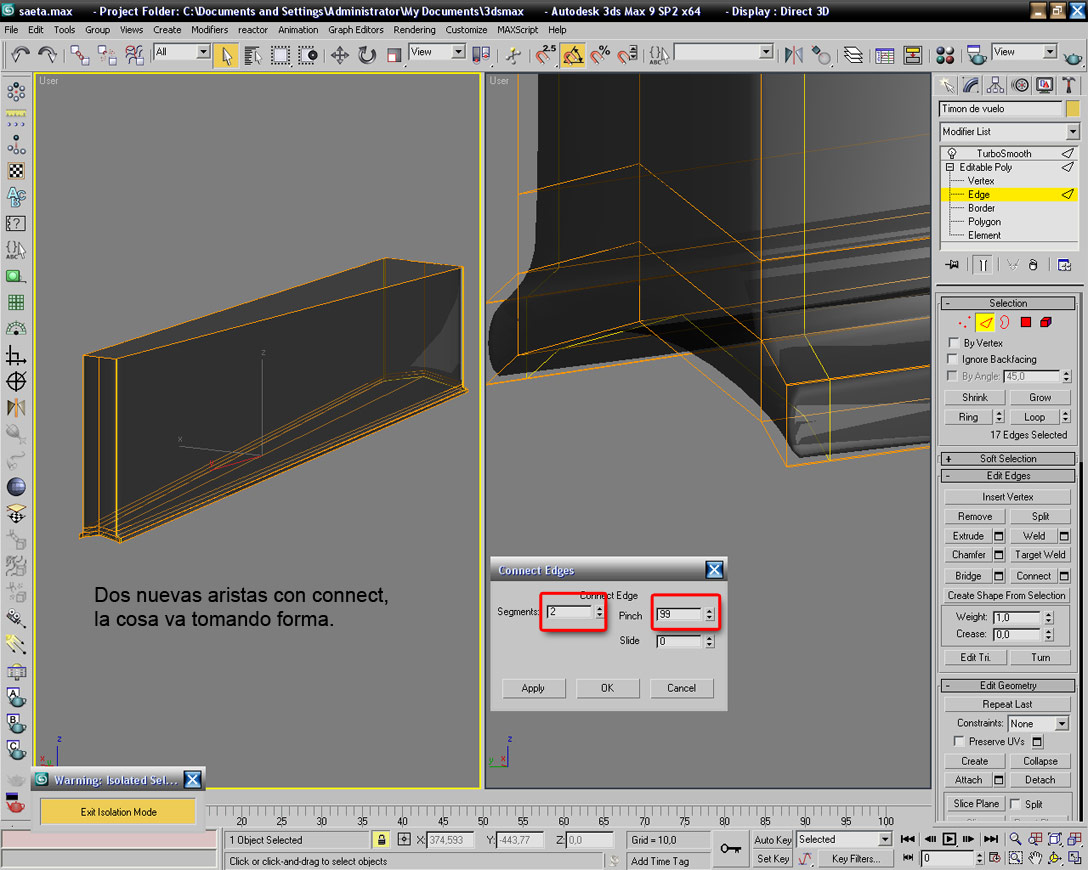Click the Quick Render teapot icon
The height and width of the screenshot is (870, 1088).
1073,57
